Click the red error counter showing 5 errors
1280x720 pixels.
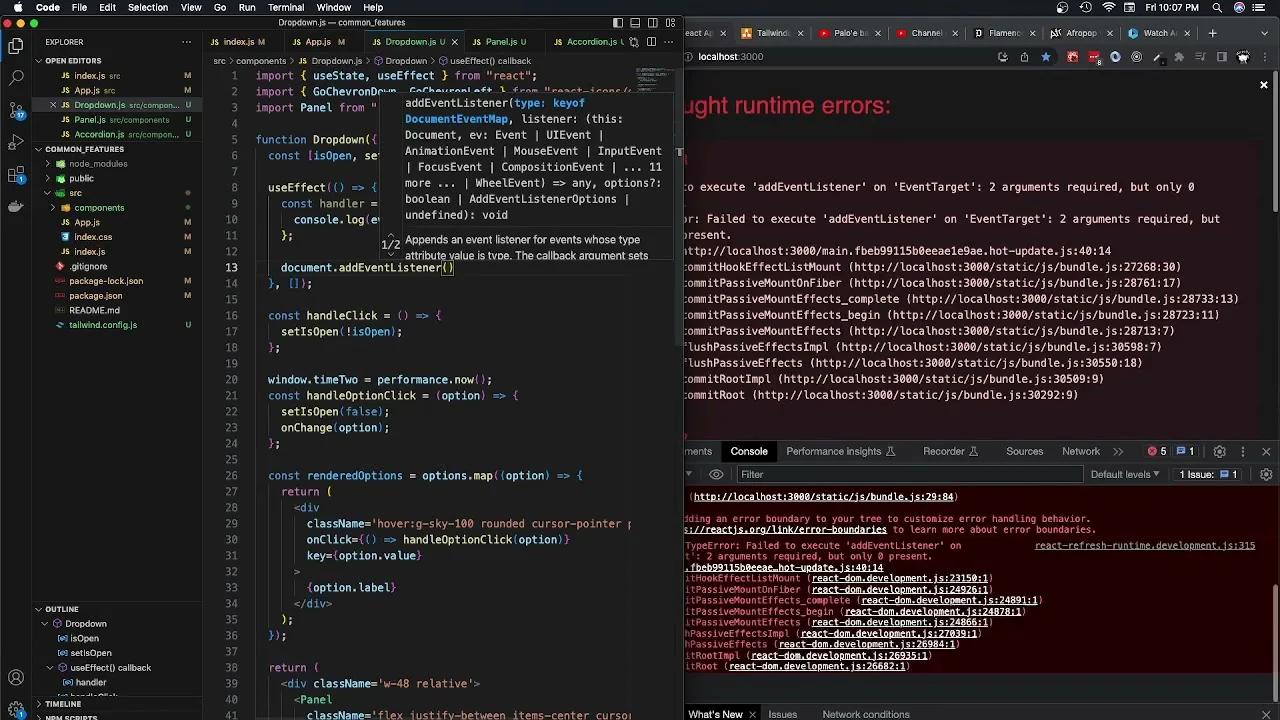(x=1158, y=451)
